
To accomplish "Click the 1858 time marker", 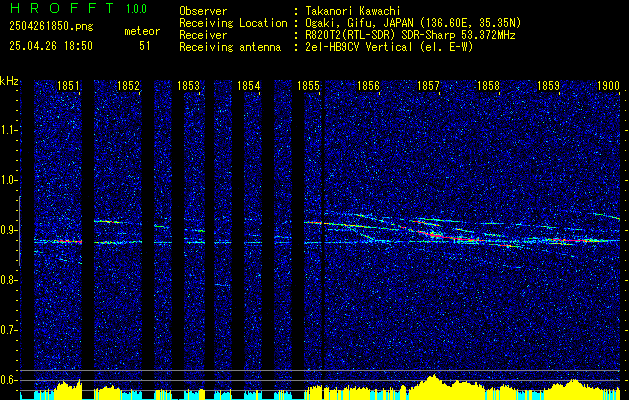I will (x=489, y=86).
